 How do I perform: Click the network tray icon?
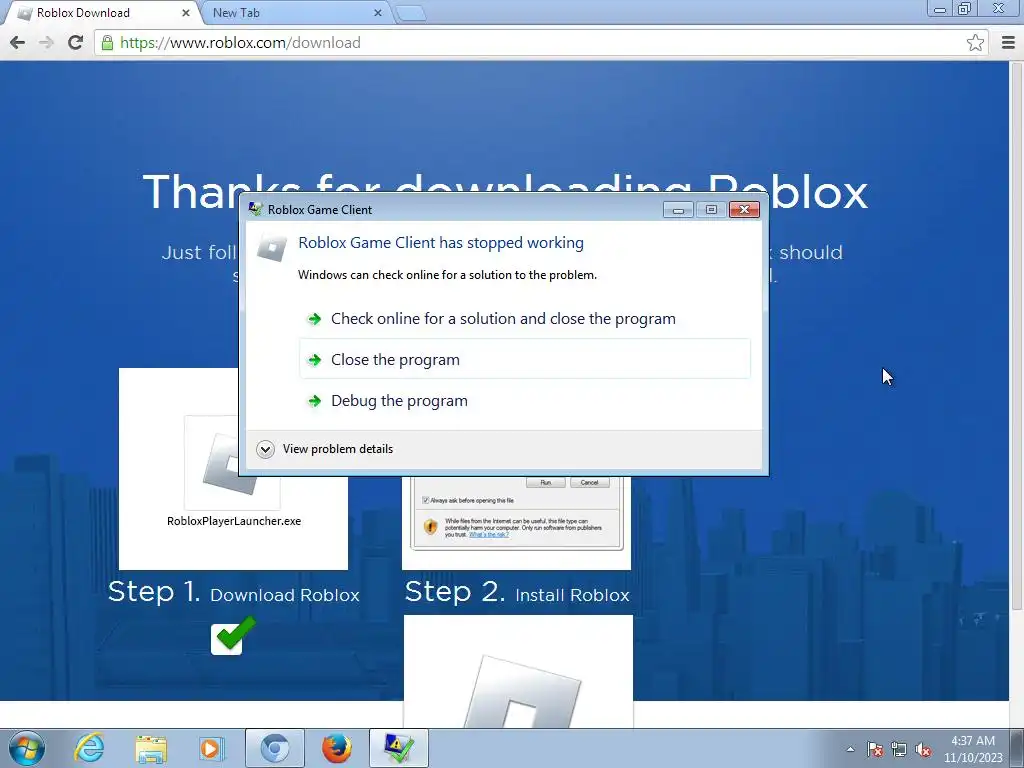pos(899,749)
